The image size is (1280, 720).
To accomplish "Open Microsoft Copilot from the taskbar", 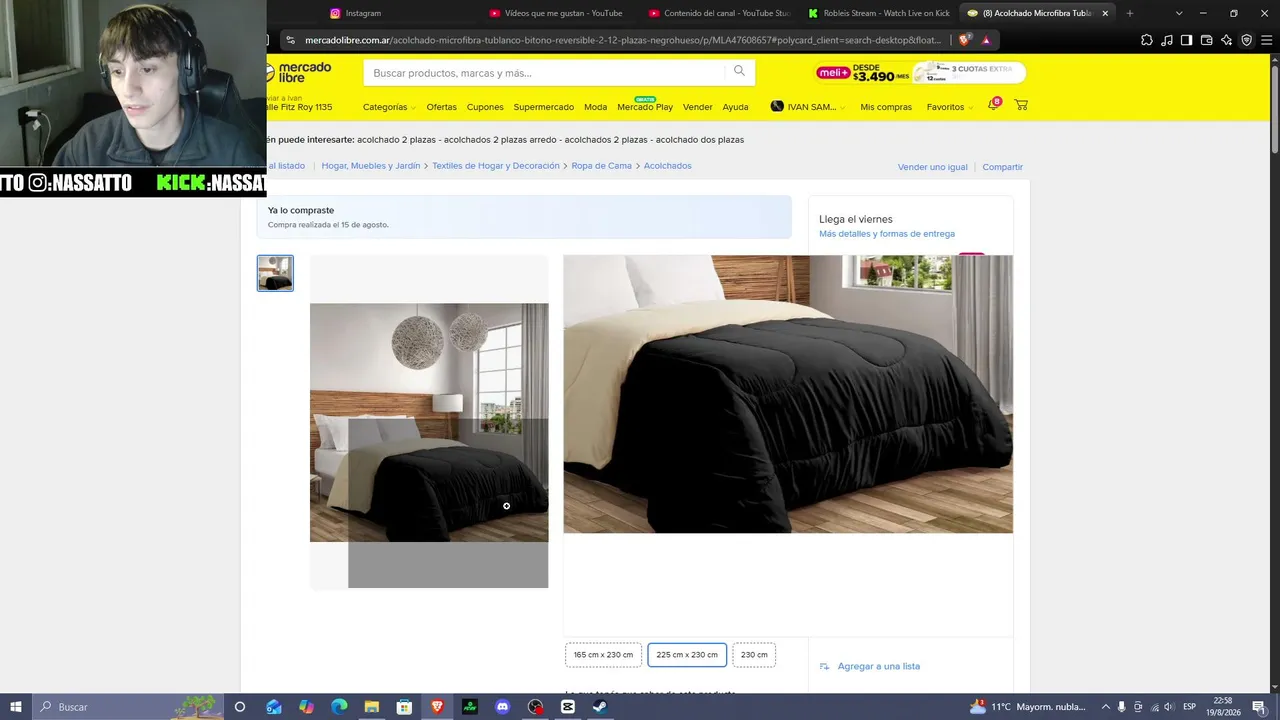I will 306,707.
